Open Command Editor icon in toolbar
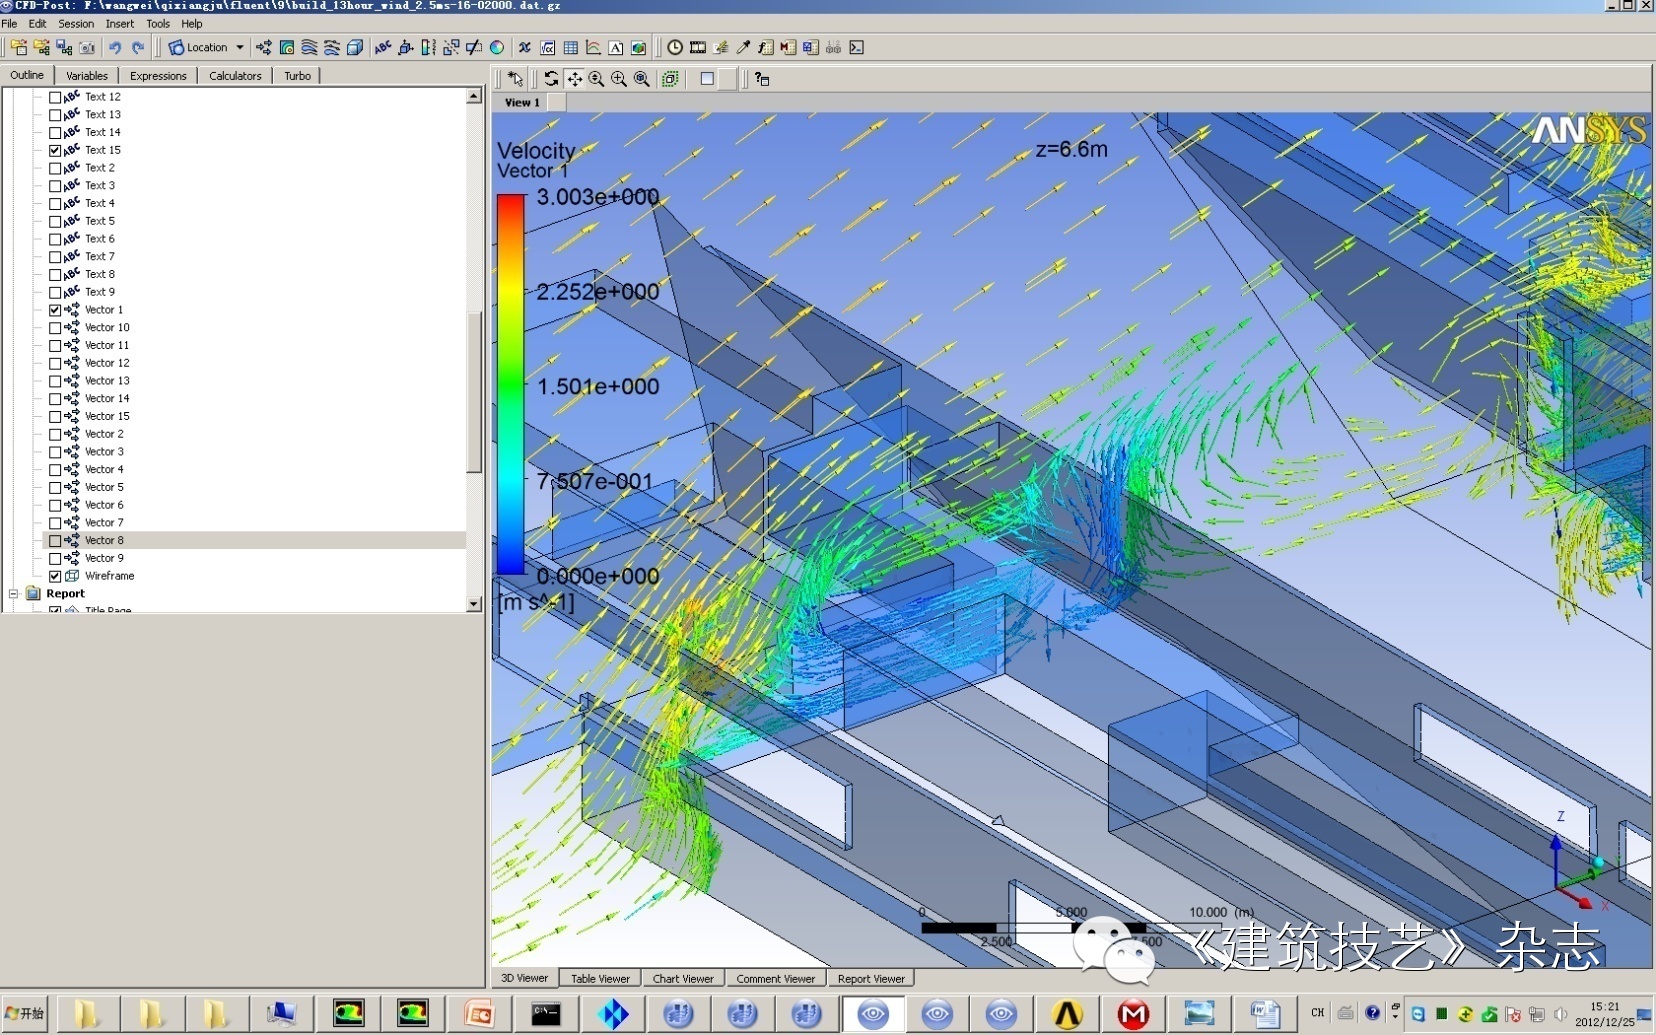 pos(856,47)
